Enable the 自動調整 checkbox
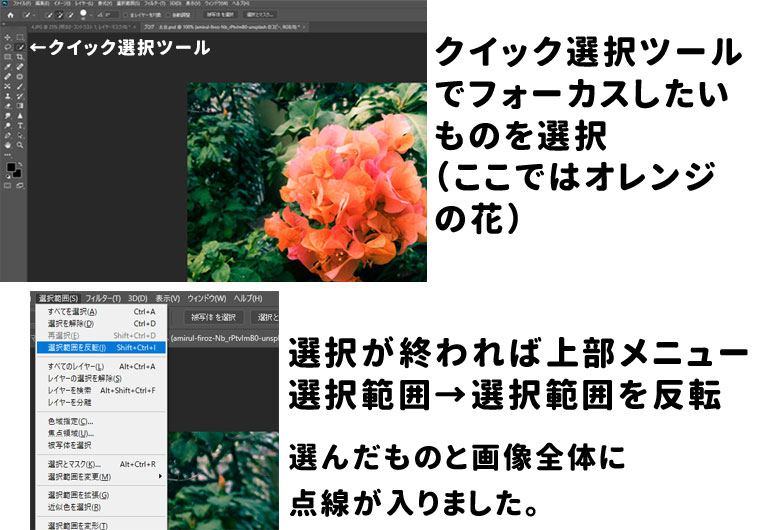Viewport: 760px width, 530px height. coord(168,15)
